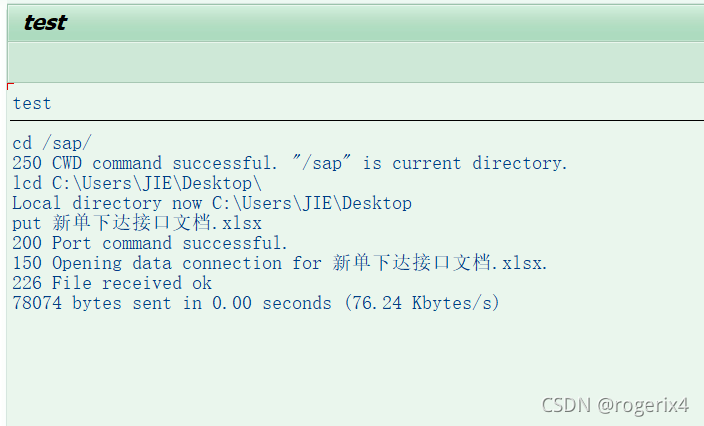Click the "cd /sap/" command line
Image resolution: width=704 pixels, height=426 pixels.
pos(52,143)
